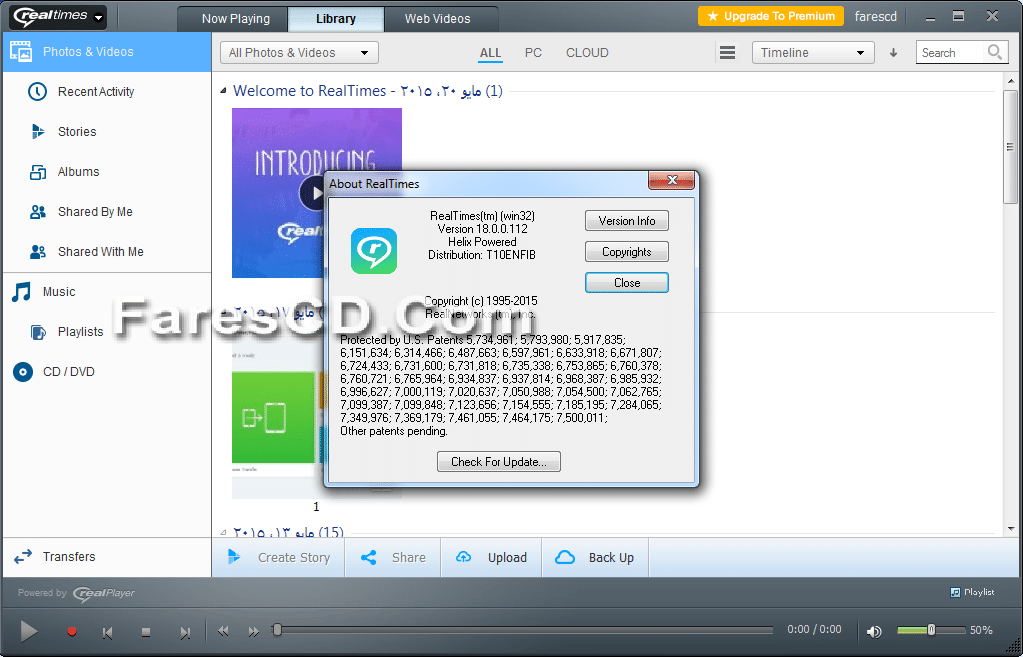Click the Powered by RealPlayer logo
This screenshot has height=657, width=1023.
(104, 592)
